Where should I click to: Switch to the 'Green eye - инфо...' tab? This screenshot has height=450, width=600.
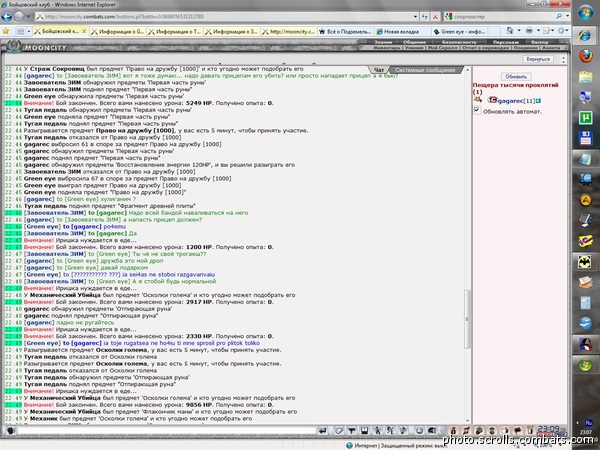460,32
